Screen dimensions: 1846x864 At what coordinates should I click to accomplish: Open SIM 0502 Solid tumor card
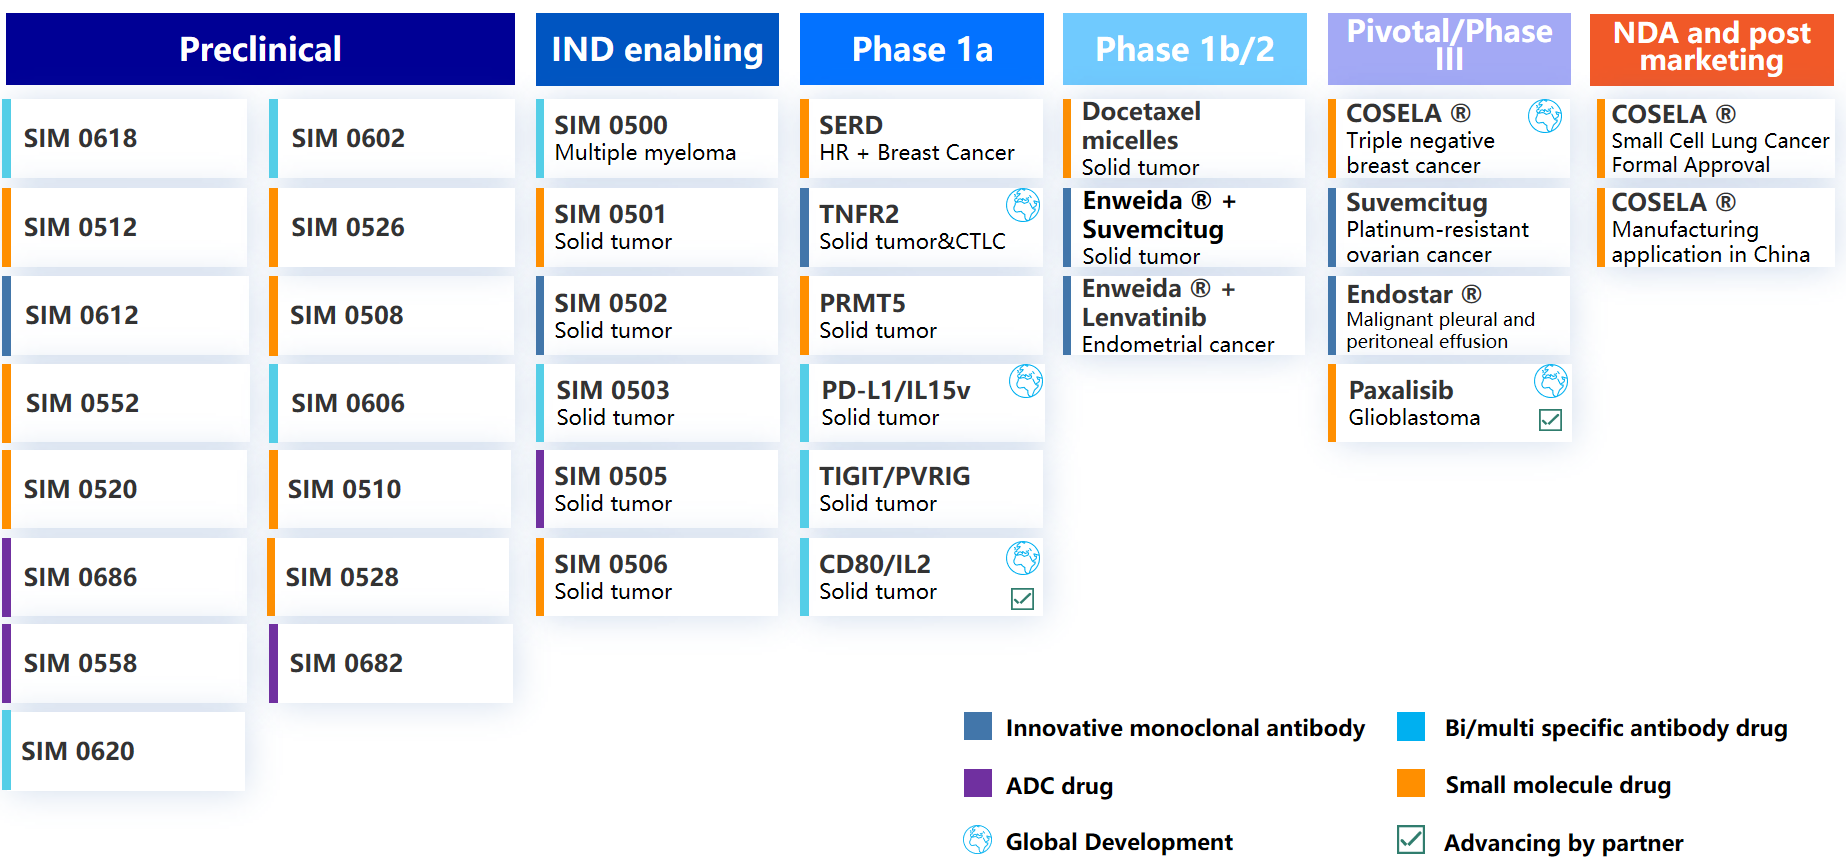click(x=657, y=315)
